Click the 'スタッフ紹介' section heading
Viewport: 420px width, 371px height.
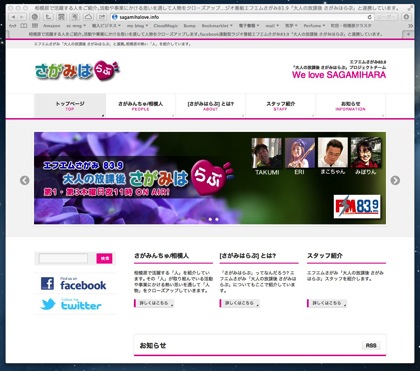point(325,256)
